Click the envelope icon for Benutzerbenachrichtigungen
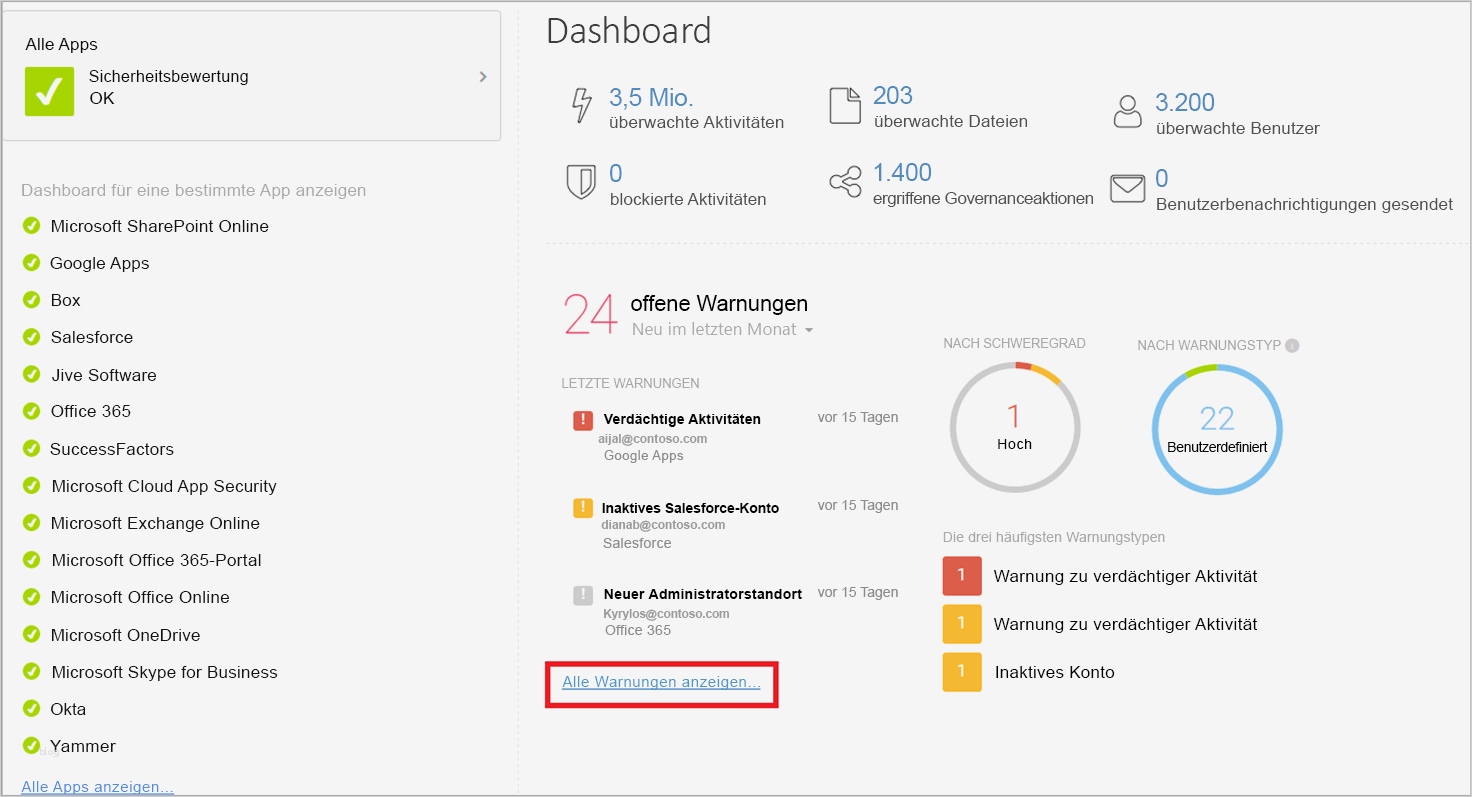 pyautogui.click(x=1128, y=186)
